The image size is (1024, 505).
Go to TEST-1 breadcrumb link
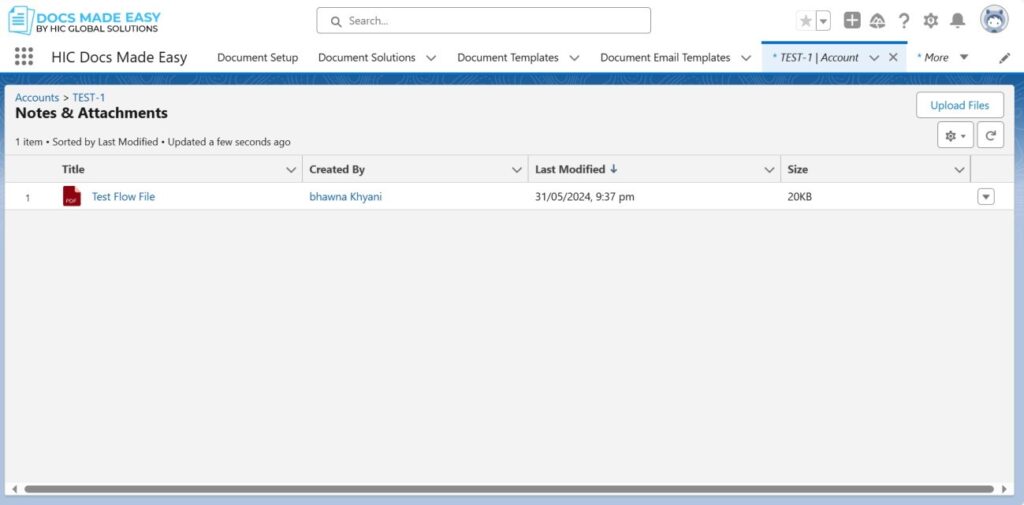(x=89, y=97)
